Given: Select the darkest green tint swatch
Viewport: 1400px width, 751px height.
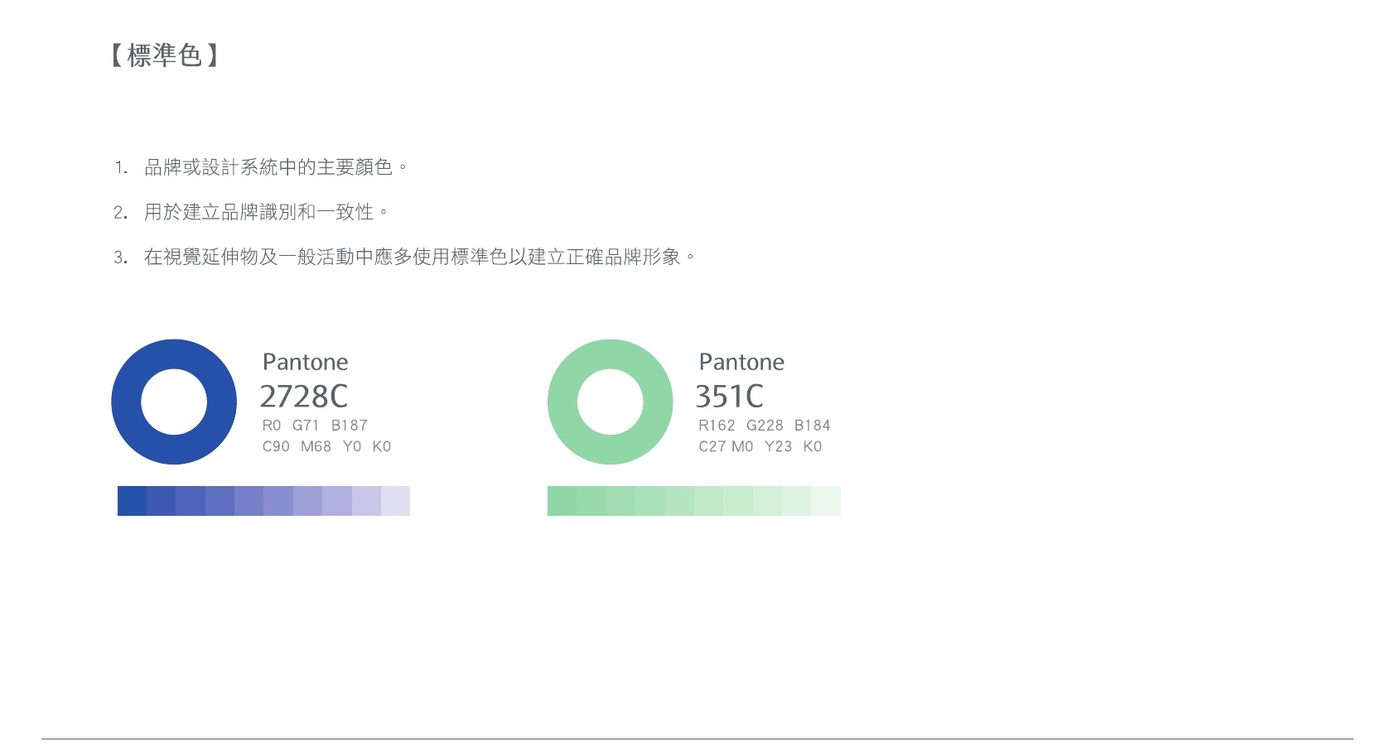Looking at the screenshot, I should tap(562, 501).
